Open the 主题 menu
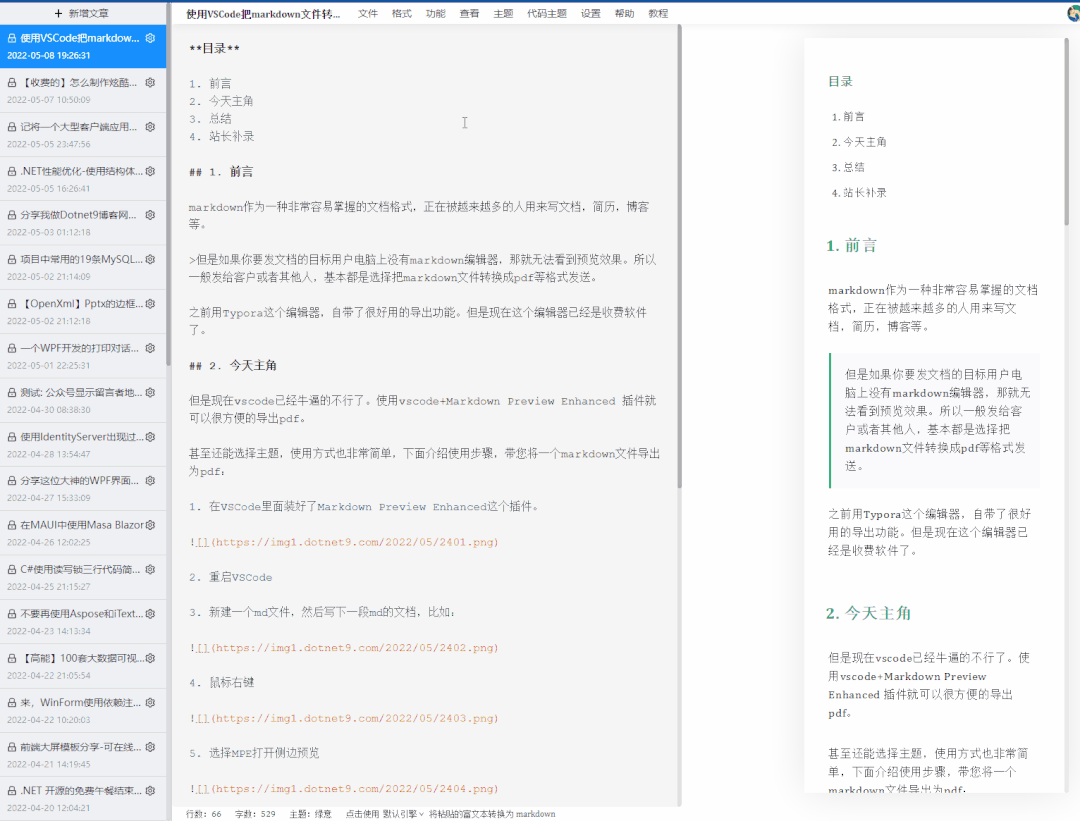The height and width of the screenshot is (821, 1080). click(503, 13)
